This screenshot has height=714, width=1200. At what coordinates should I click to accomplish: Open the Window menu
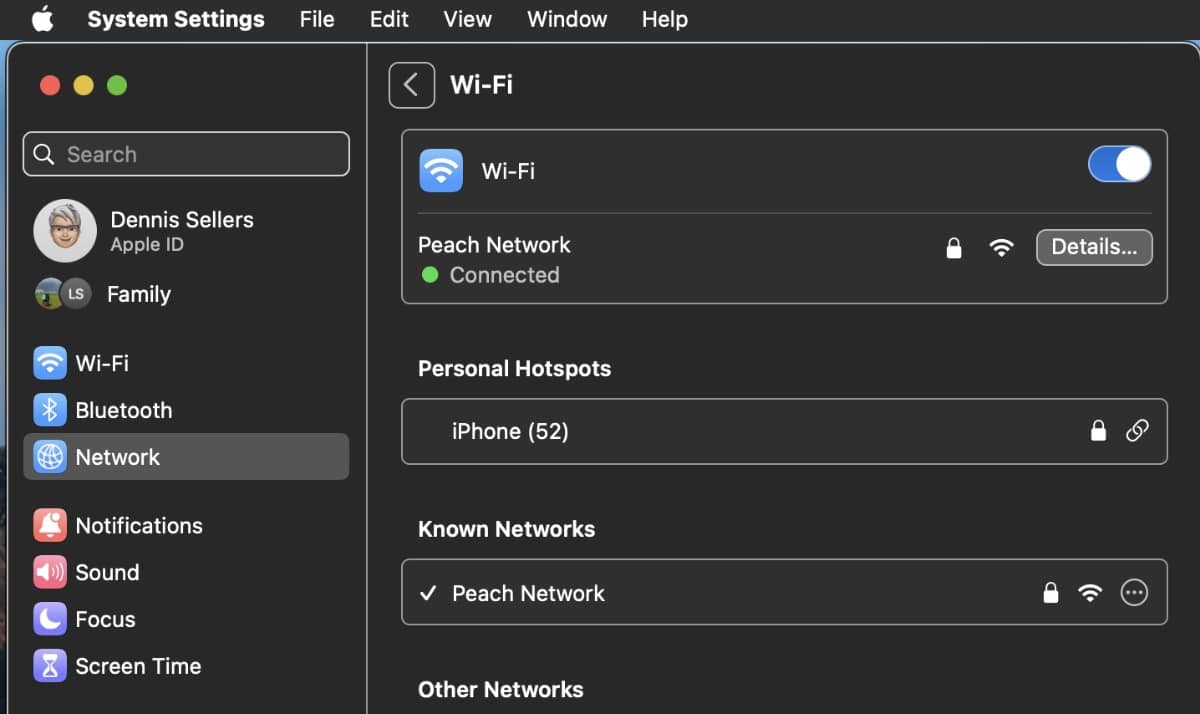click(567, 19)
